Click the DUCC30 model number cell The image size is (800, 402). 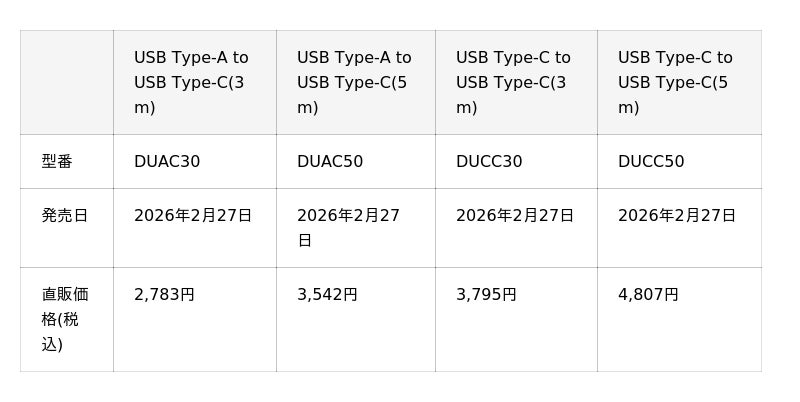tap(489, 162)
